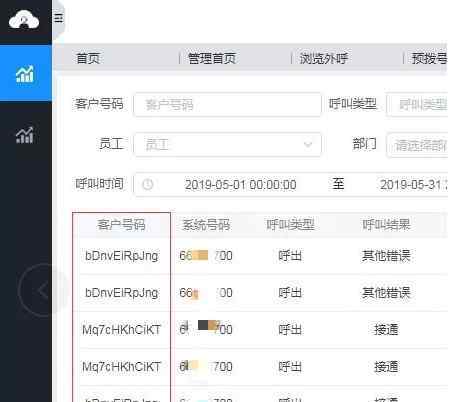Click the cloud logo icon
The image size is (449, 402).
(x=24, y=20)
